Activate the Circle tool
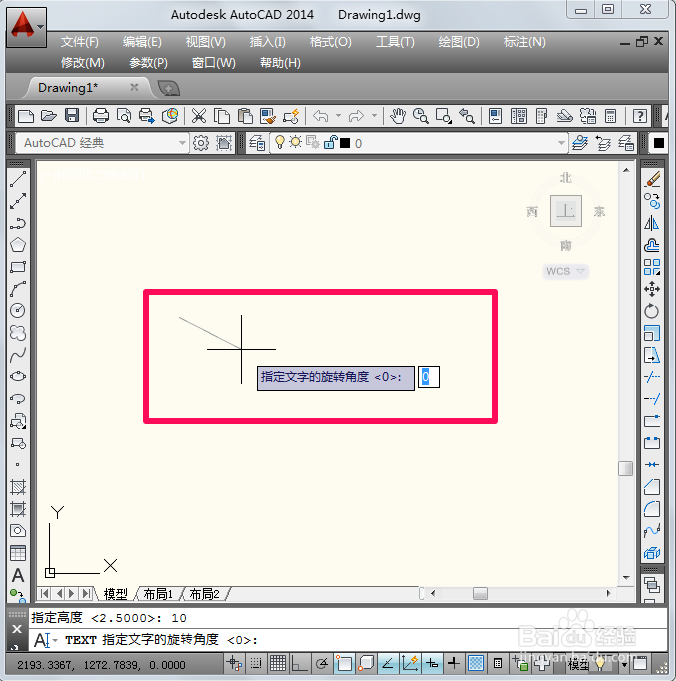This screenshot has height=681, width=676. coord(18,310)
